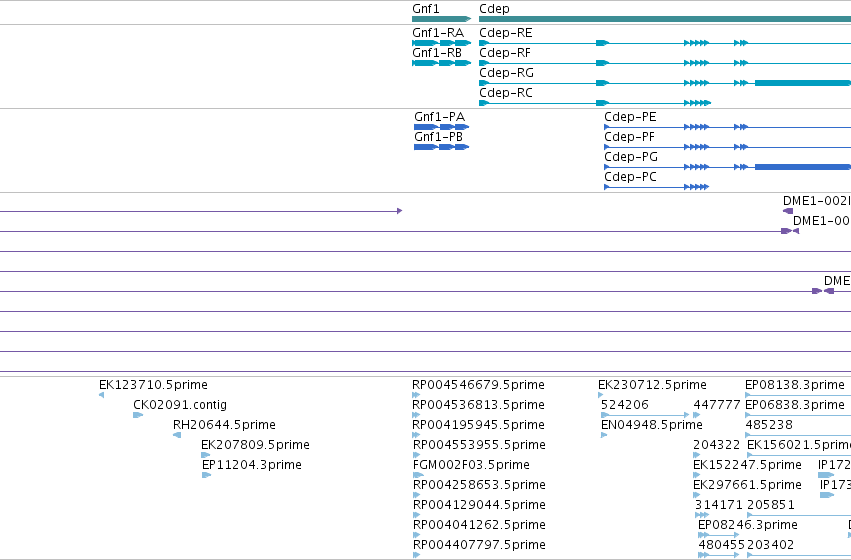Select the EK297661.5prime label
This screenshot has height=560, width=851.
click(x=747, y=485)
